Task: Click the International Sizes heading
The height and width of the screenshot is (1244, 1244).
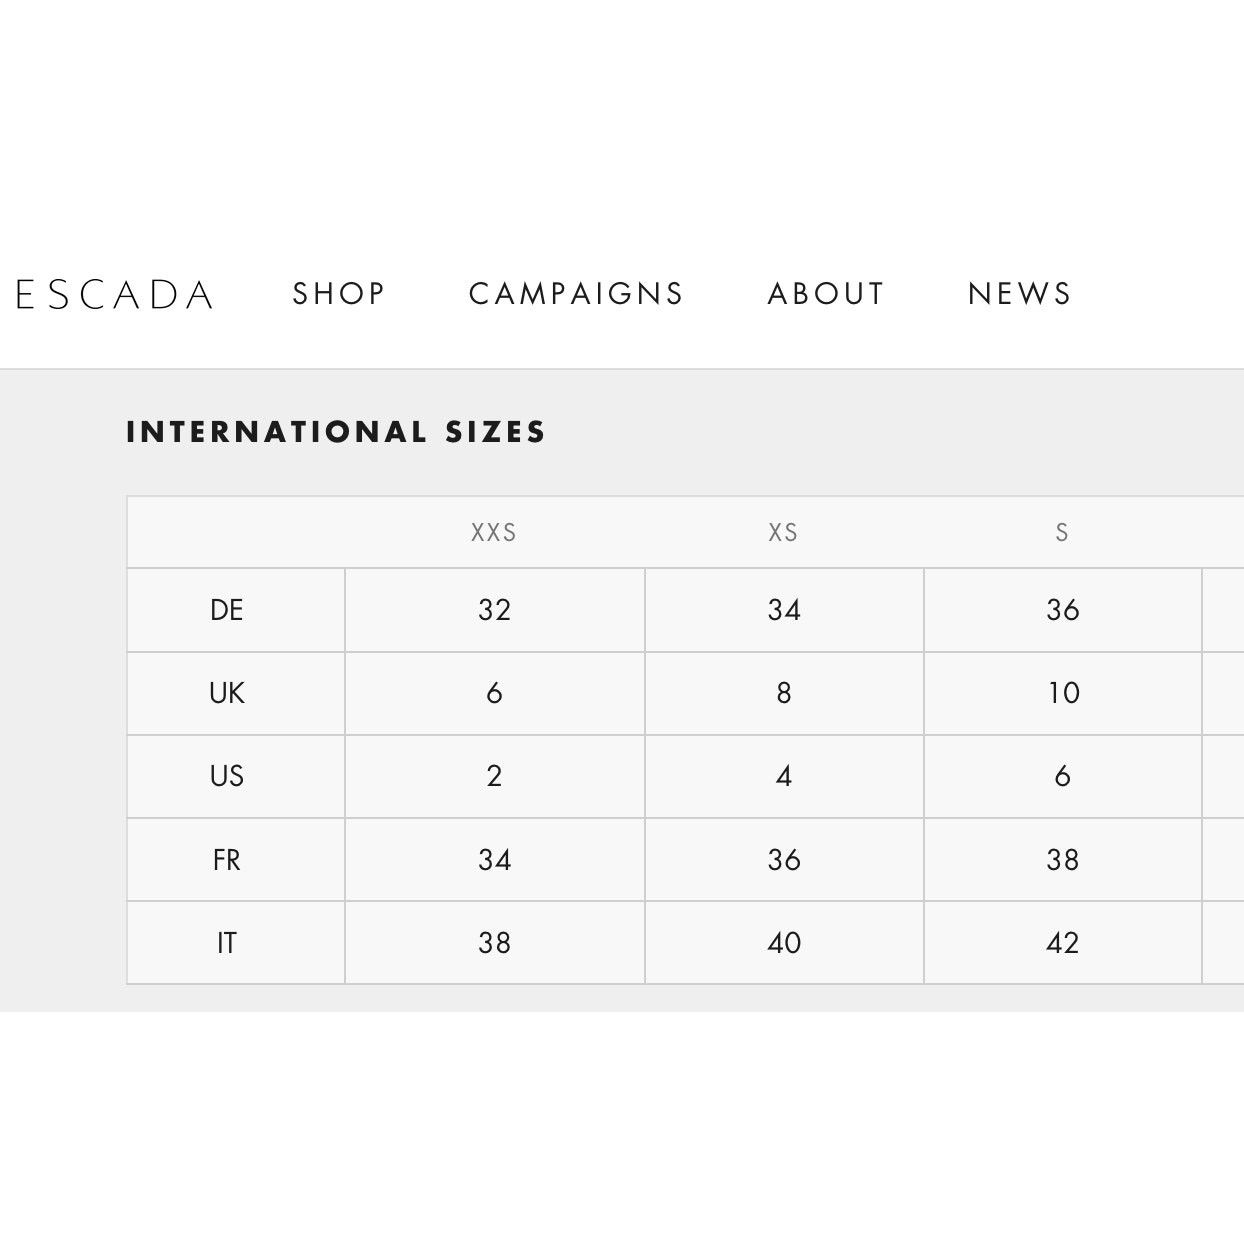Action: 336,432
